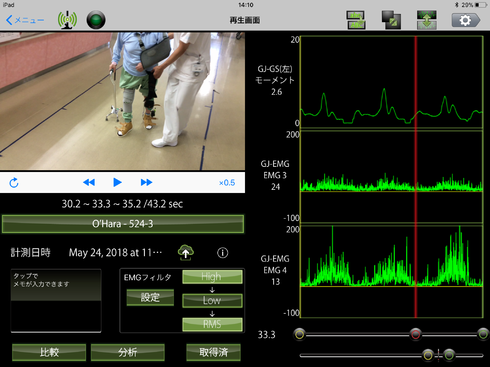The width and height of the screenshot is (490, 367).
Task: Tap the 再生画面 screen title
Action: click(245, 20)
